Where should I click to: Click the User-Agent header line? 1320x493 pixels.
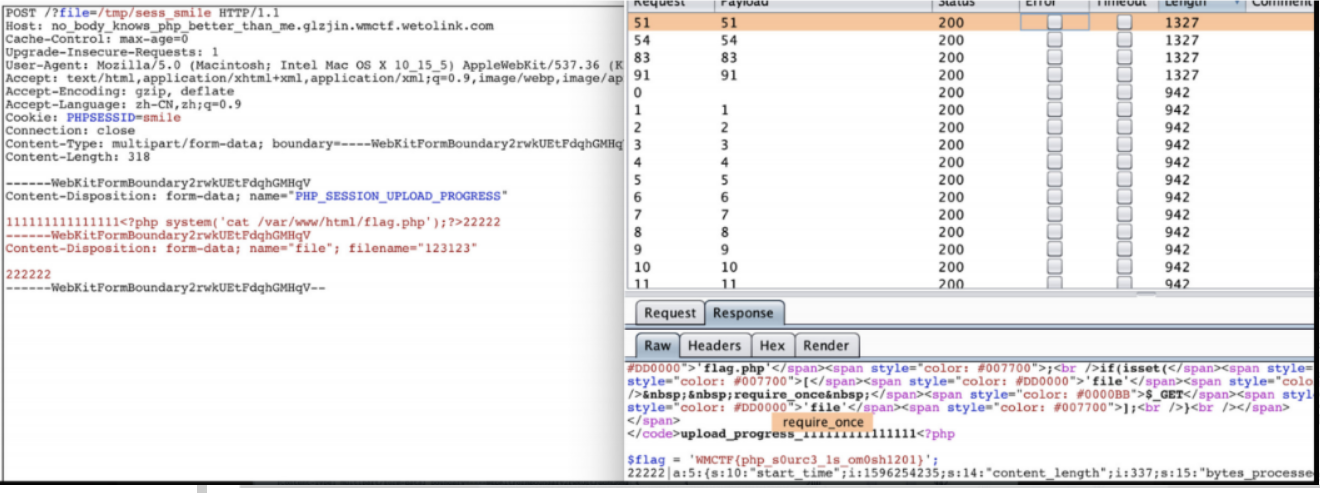click(314, 64)
